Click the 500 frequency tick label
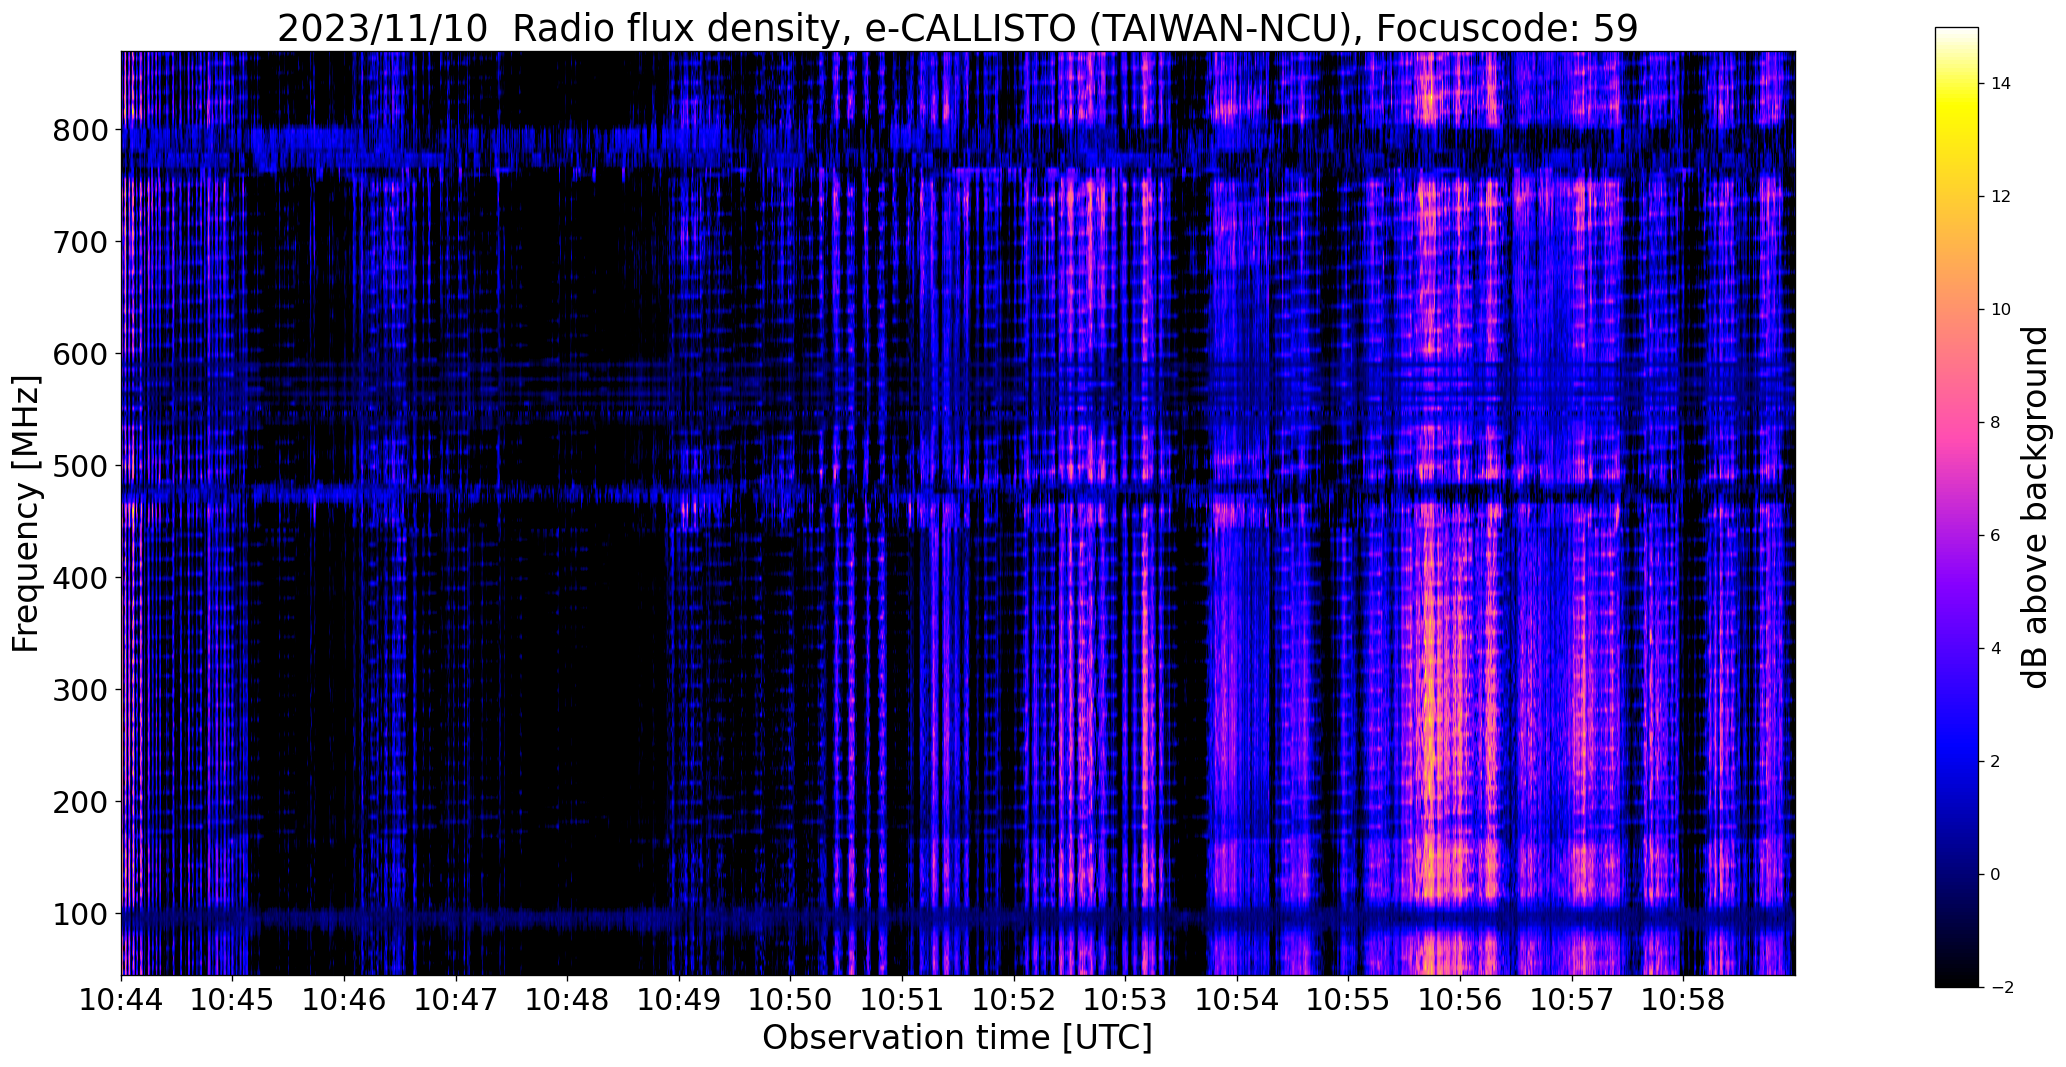Screen dimensions: 2066x1067 [79, 467]
